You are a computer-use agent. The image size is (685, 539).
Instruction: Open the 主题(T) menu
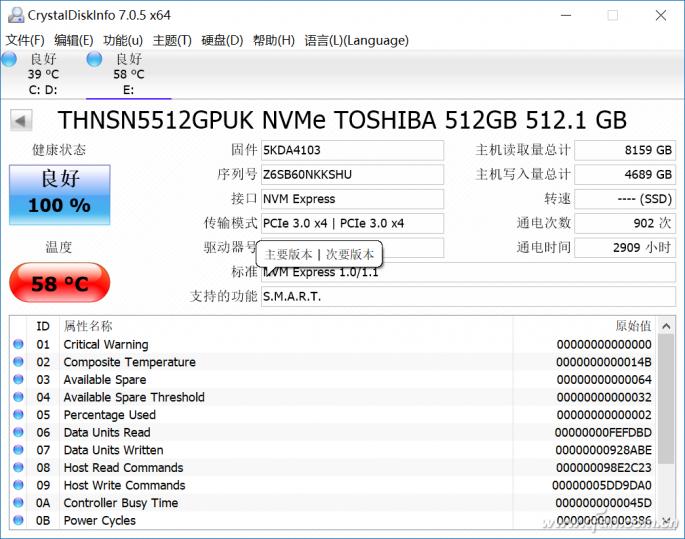point(172,40)
